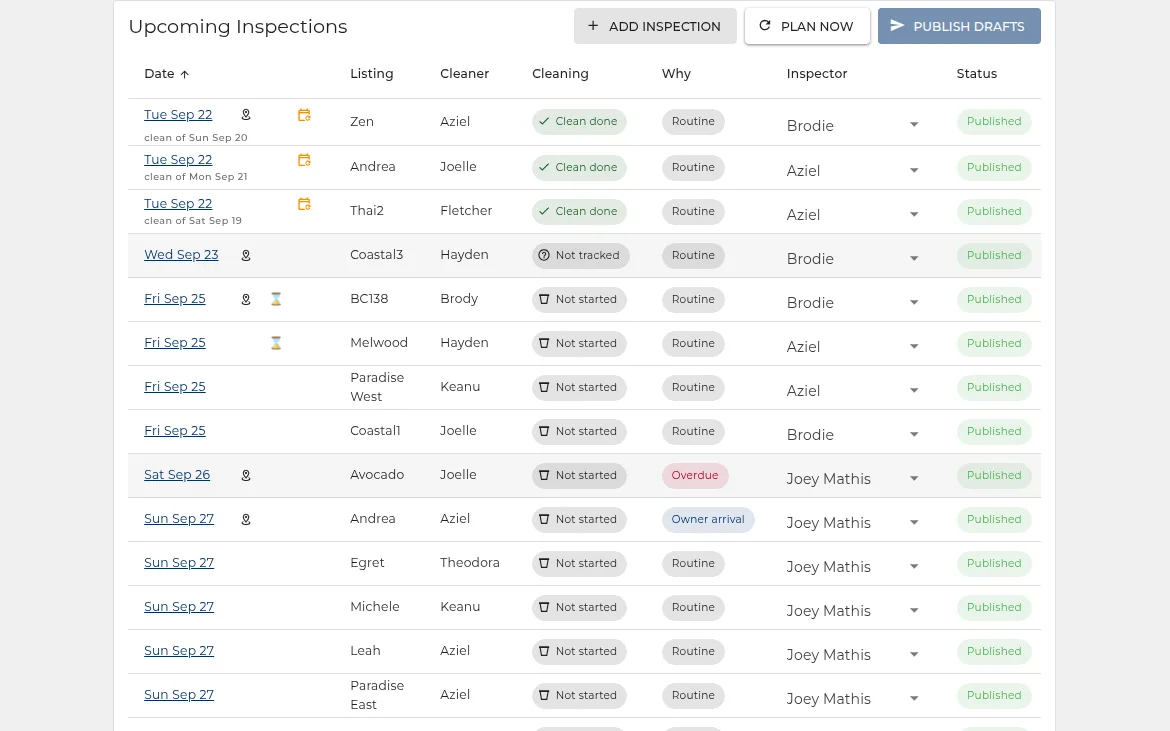The width and height of the screenshot is (1170, 731).
Task: Open the inspector dropdown for the Leah row
Action: [914, 654]
